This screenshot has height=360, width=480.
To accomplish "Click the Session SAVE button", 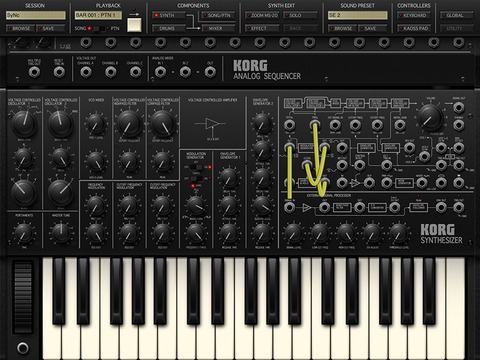I will (50, 28).
